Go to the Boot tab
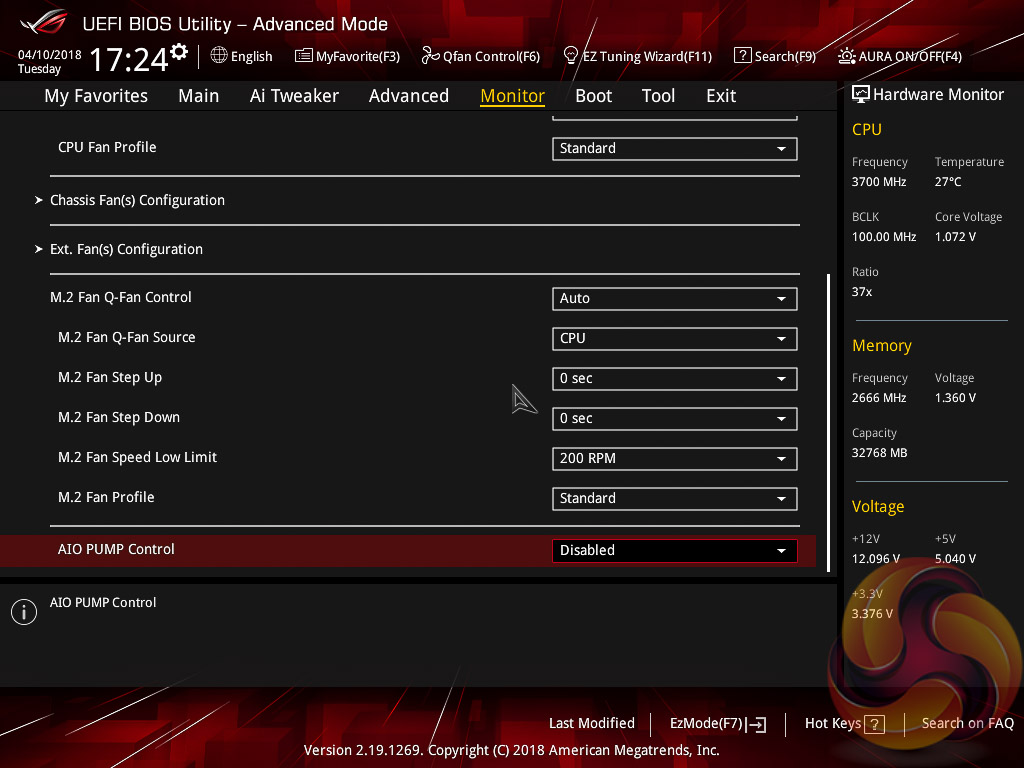The image size is (1024, 768). coord(593,96)
